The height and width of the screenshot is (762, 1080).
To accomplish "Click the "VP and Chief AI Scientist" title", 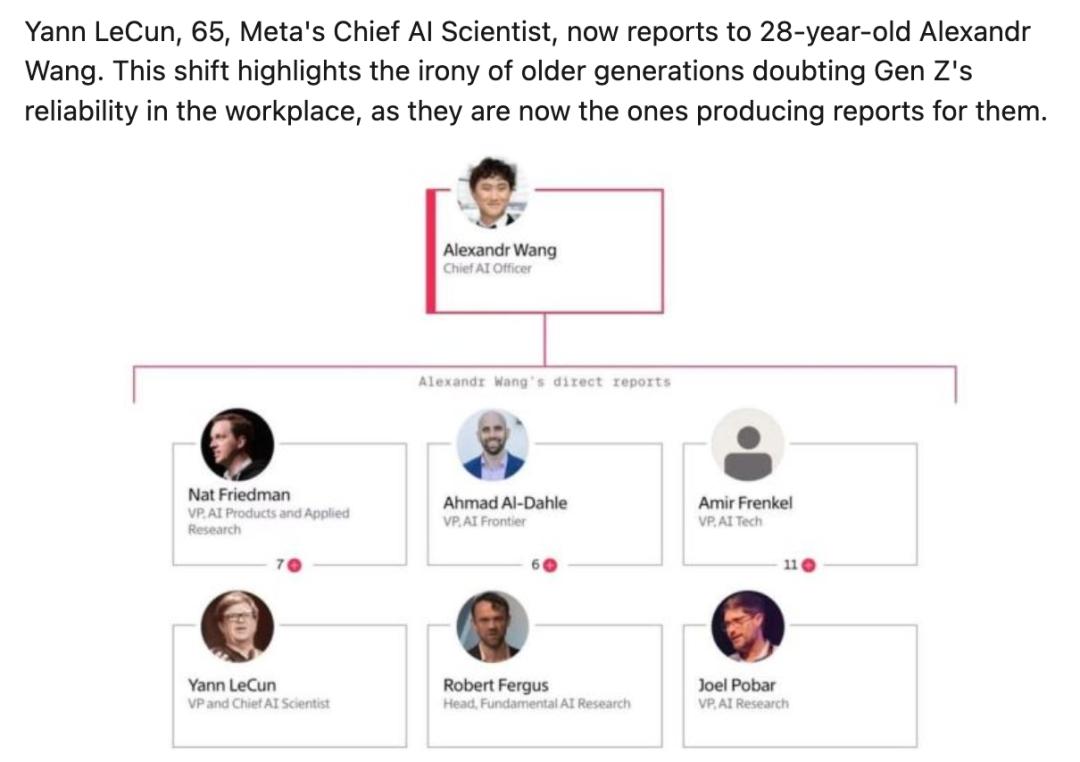I will click(x=258, y=703).
